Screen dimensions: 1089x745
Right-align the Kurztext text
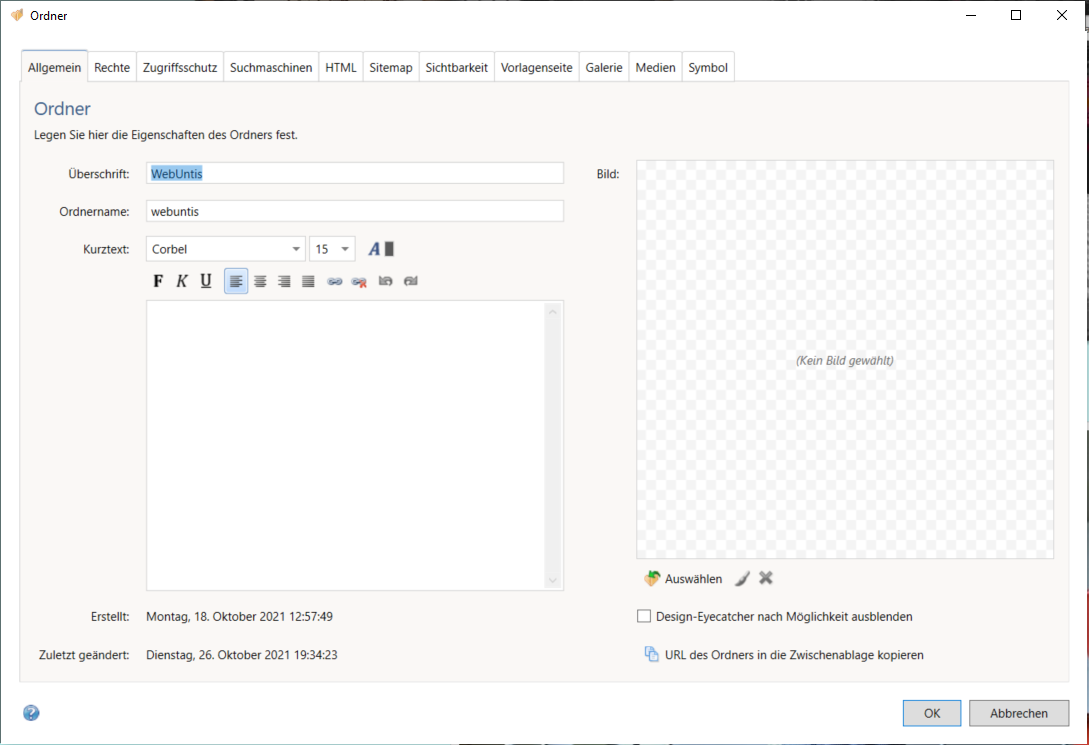tap(284, 281)
